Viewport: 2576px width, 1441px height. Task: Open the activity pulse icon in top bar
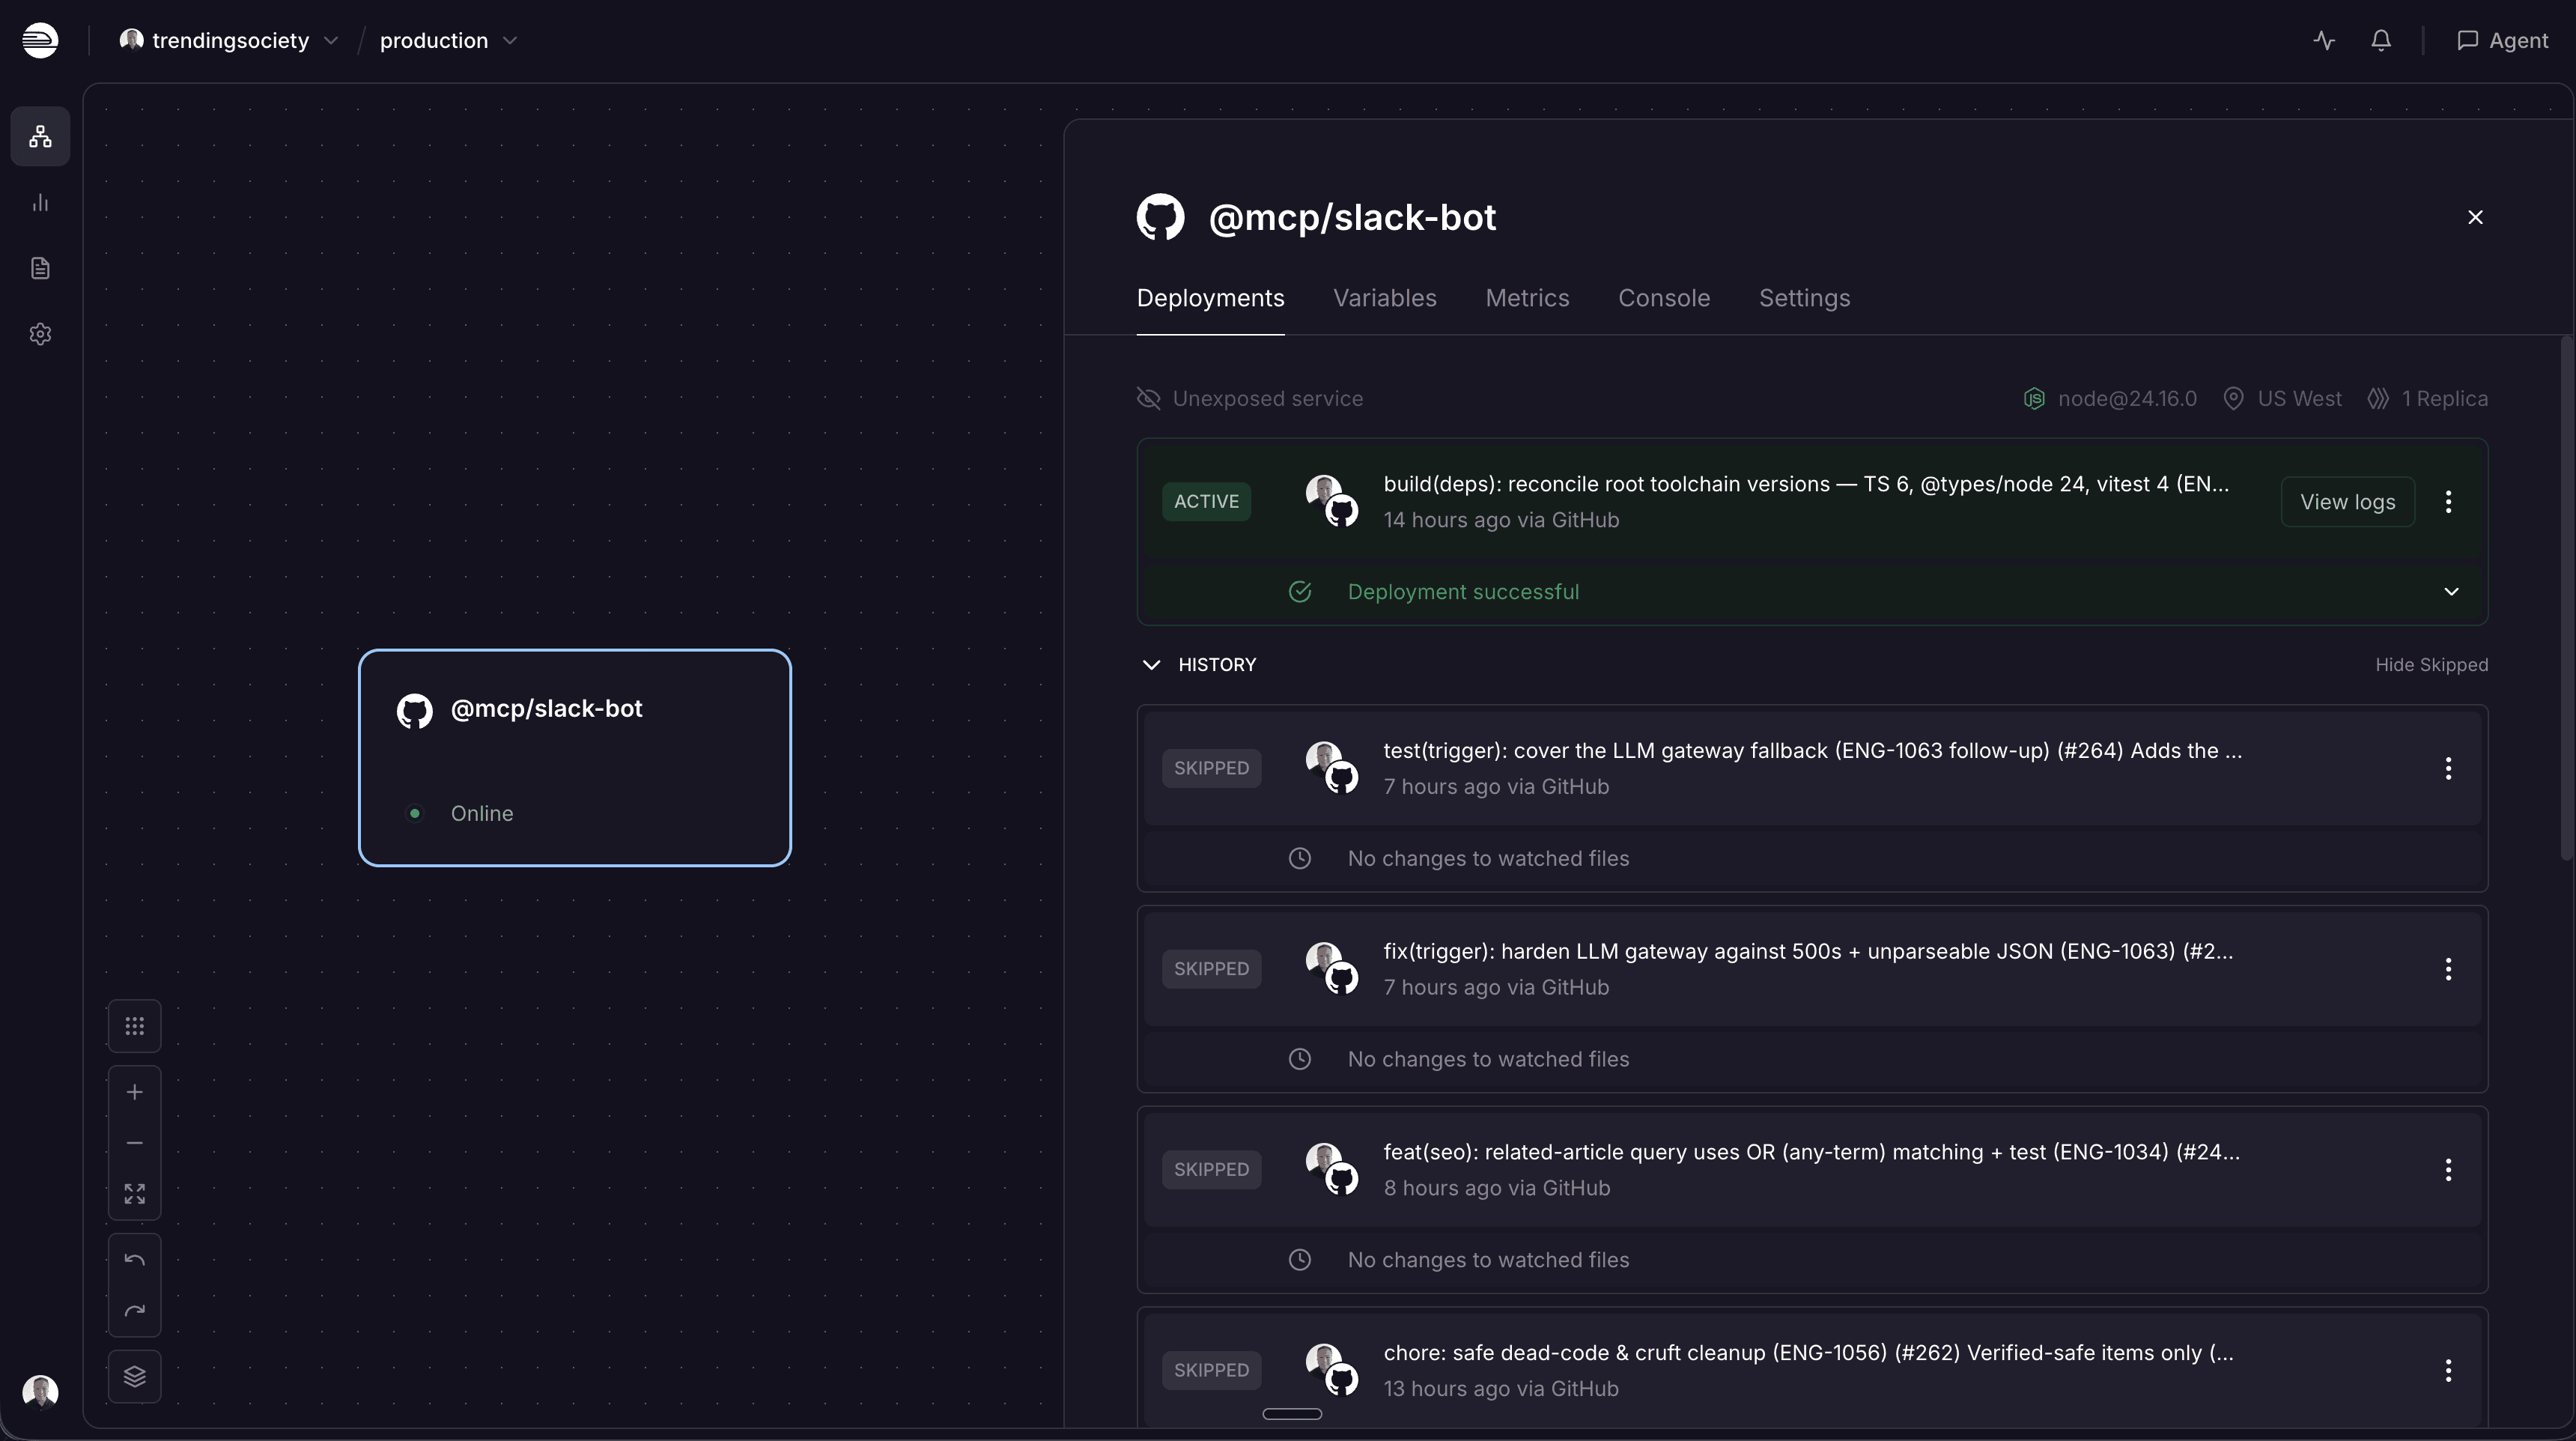(x=2324, y=40)
